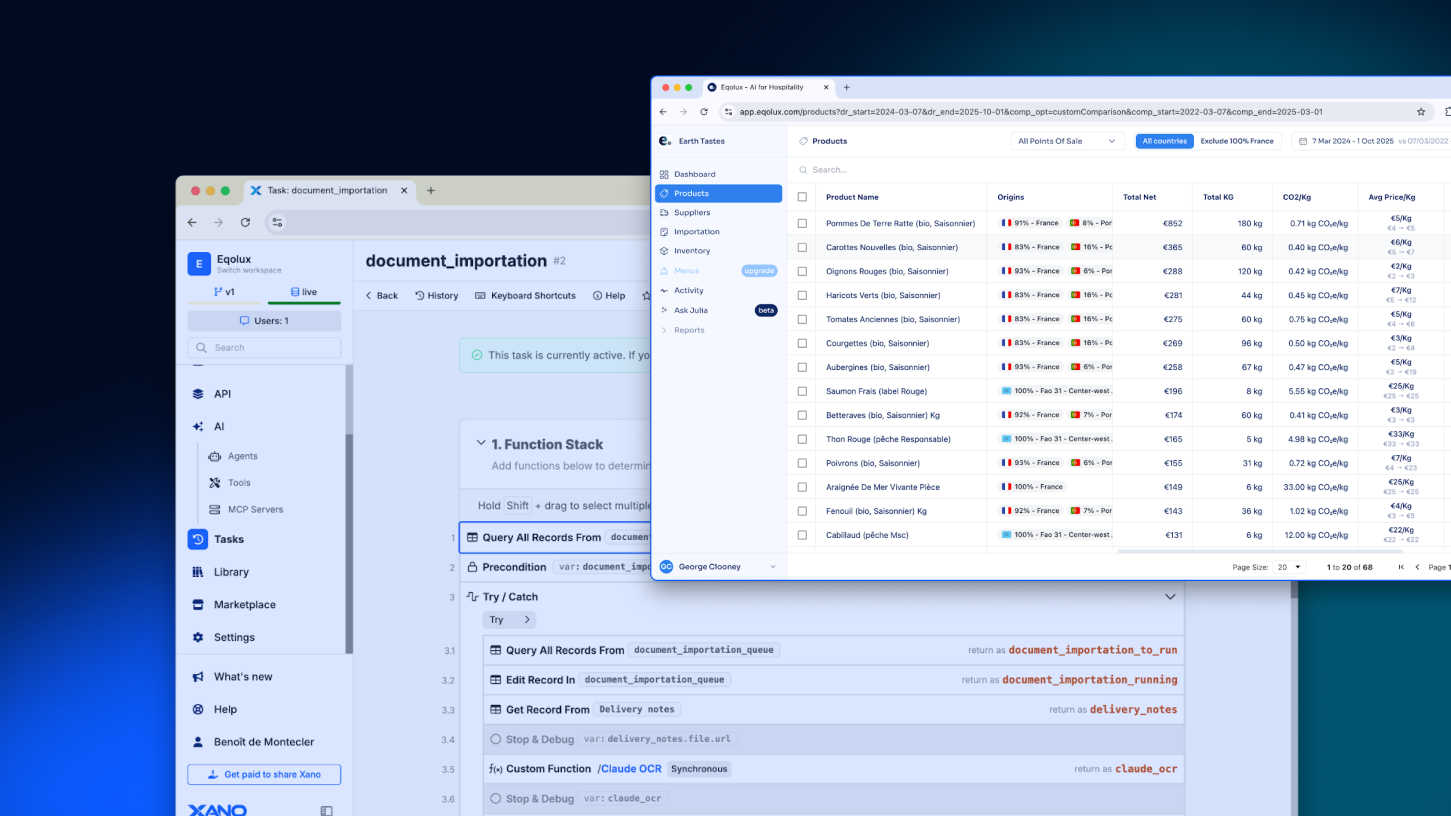Viewport: 1451px width, 816px height.
Task: Open the Library icon in Xano sidebar
Action: point(198,572)
